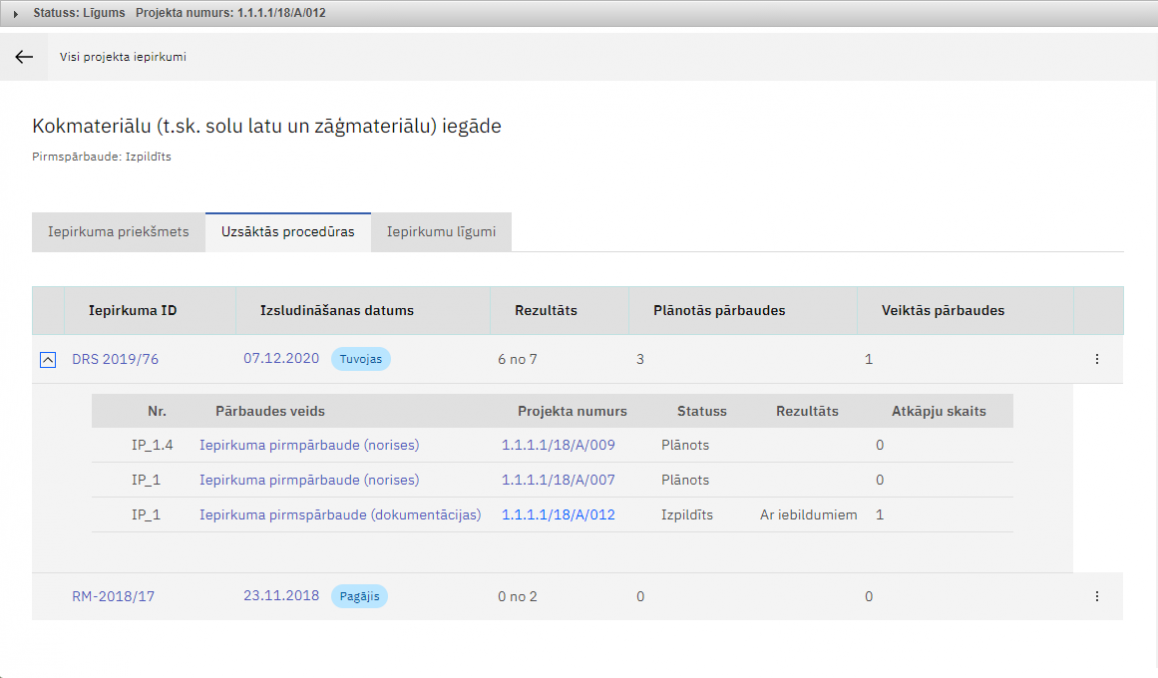Screen dimensions: 1158x678
Task: Open project number 1.1.1.1/18/A/012 link
Action: pyautogui.click(x=558, y=515)
